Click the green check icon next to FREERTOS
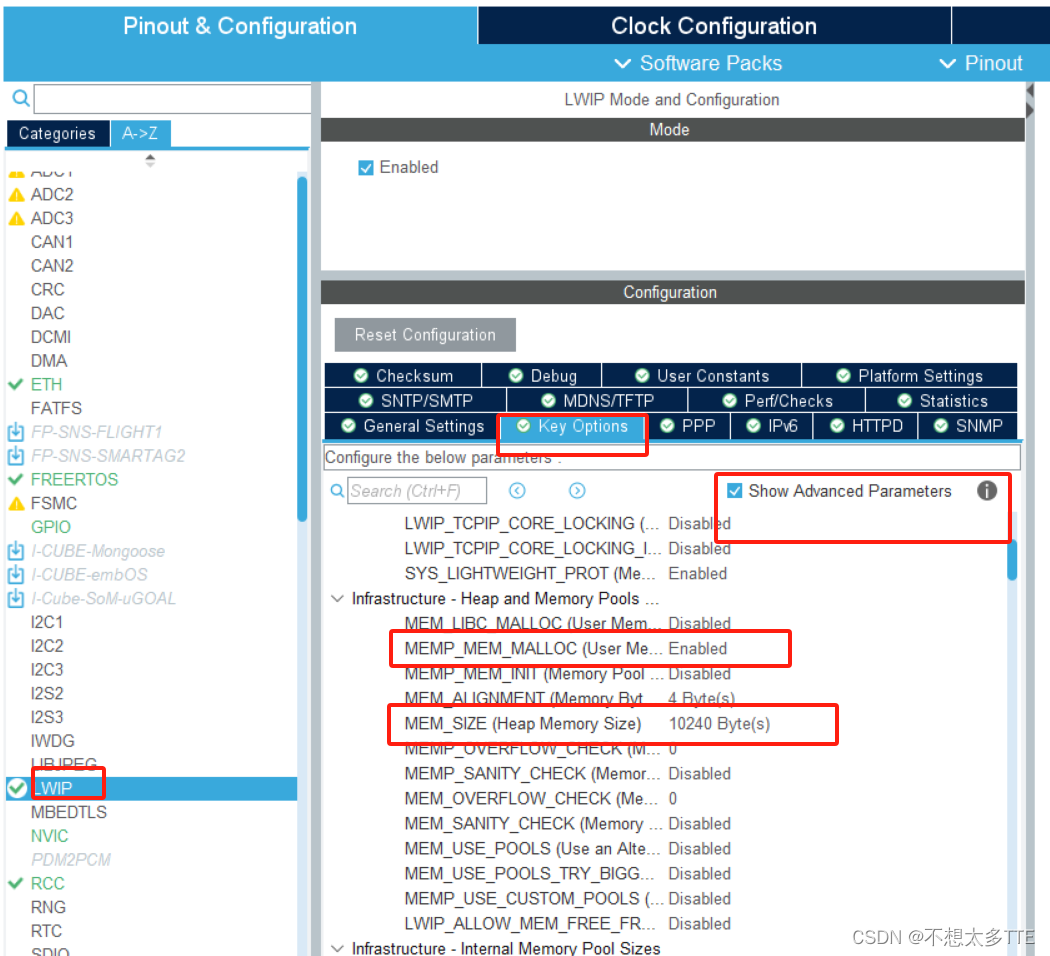The image size is (1050, 956). (17, 479)
